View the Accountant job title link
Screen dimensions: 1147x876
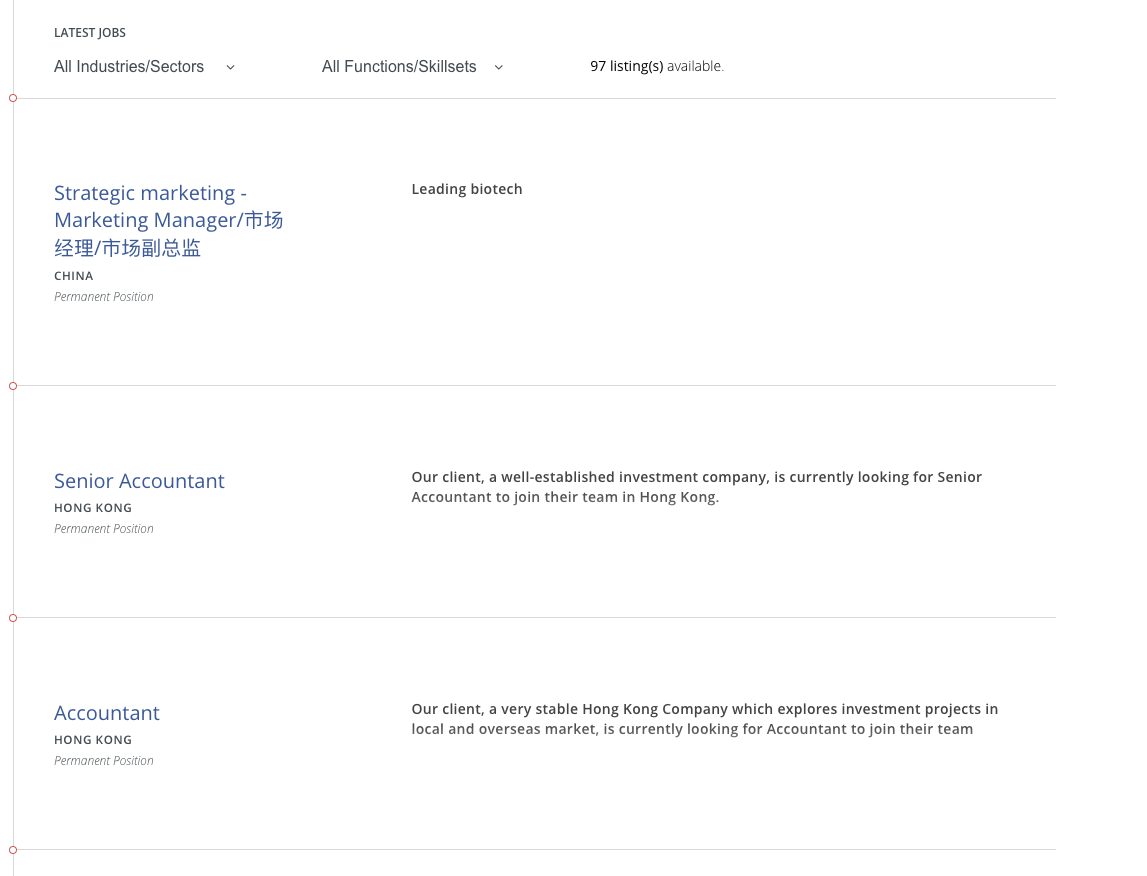107,713
